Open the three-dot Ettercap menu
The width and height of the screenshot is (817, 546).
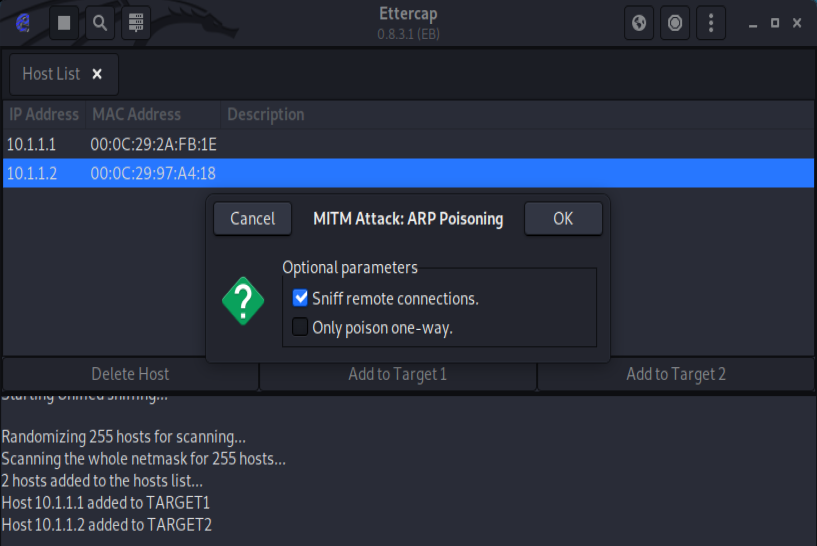pos(711,23)
